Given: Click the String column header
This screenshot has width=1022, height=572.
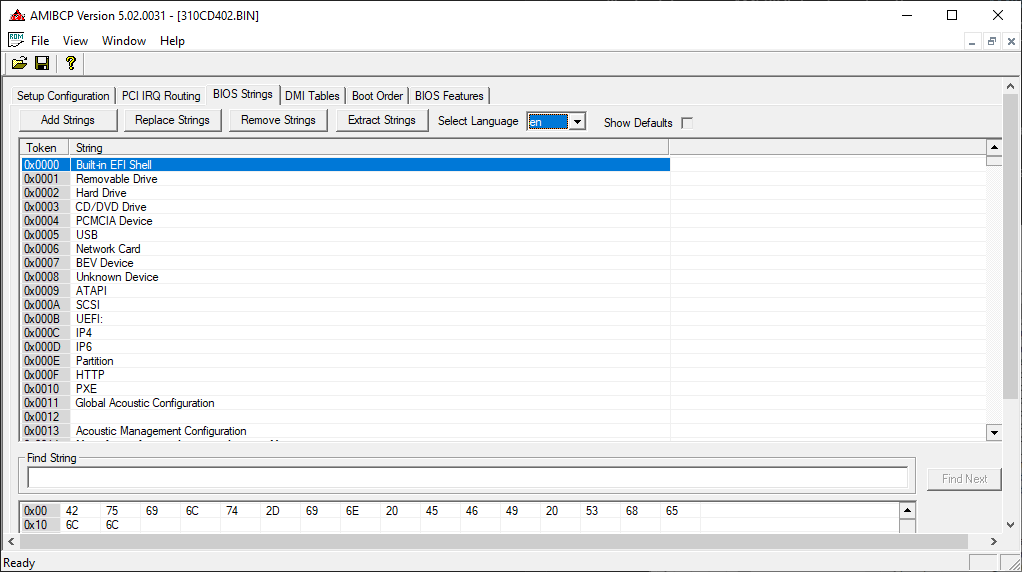Looking at the screenshot, I should [x=369, y=148].
